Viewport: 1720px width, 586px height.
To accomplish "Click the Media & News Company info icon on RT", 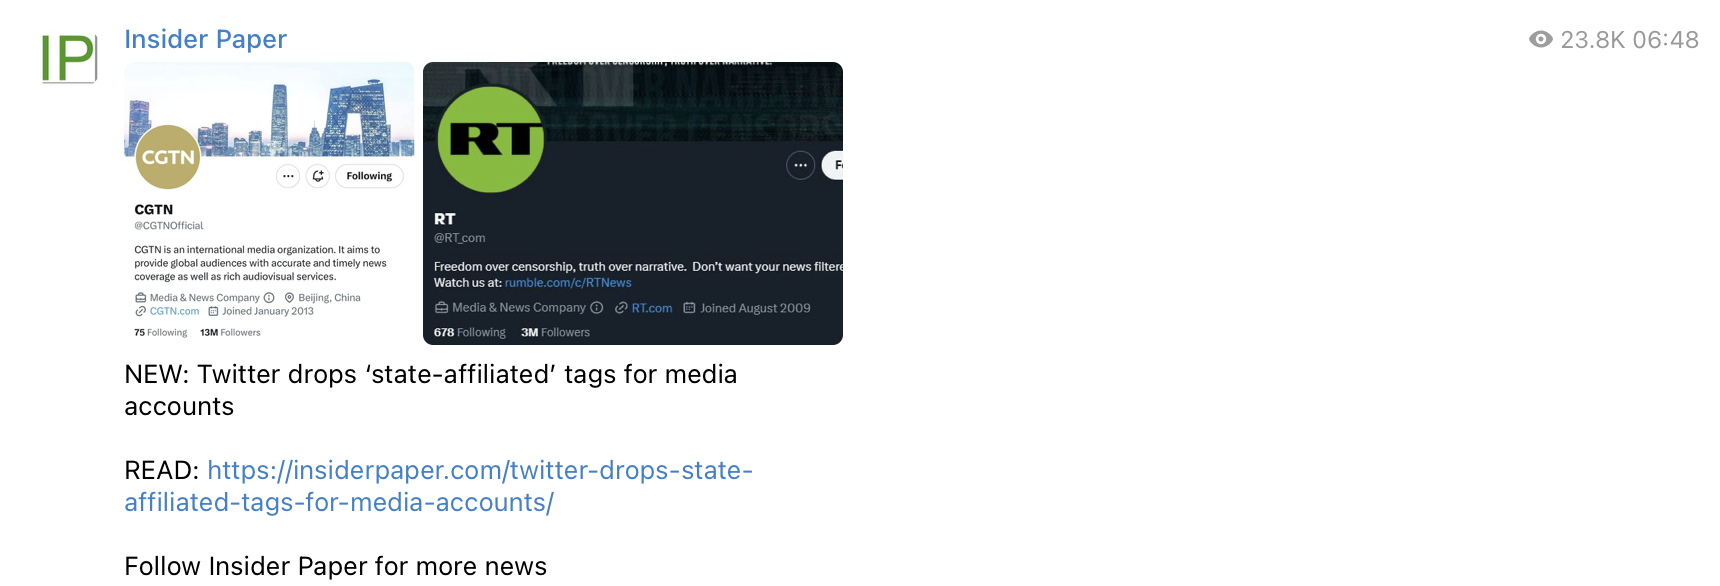I will (x=597, y=308).
